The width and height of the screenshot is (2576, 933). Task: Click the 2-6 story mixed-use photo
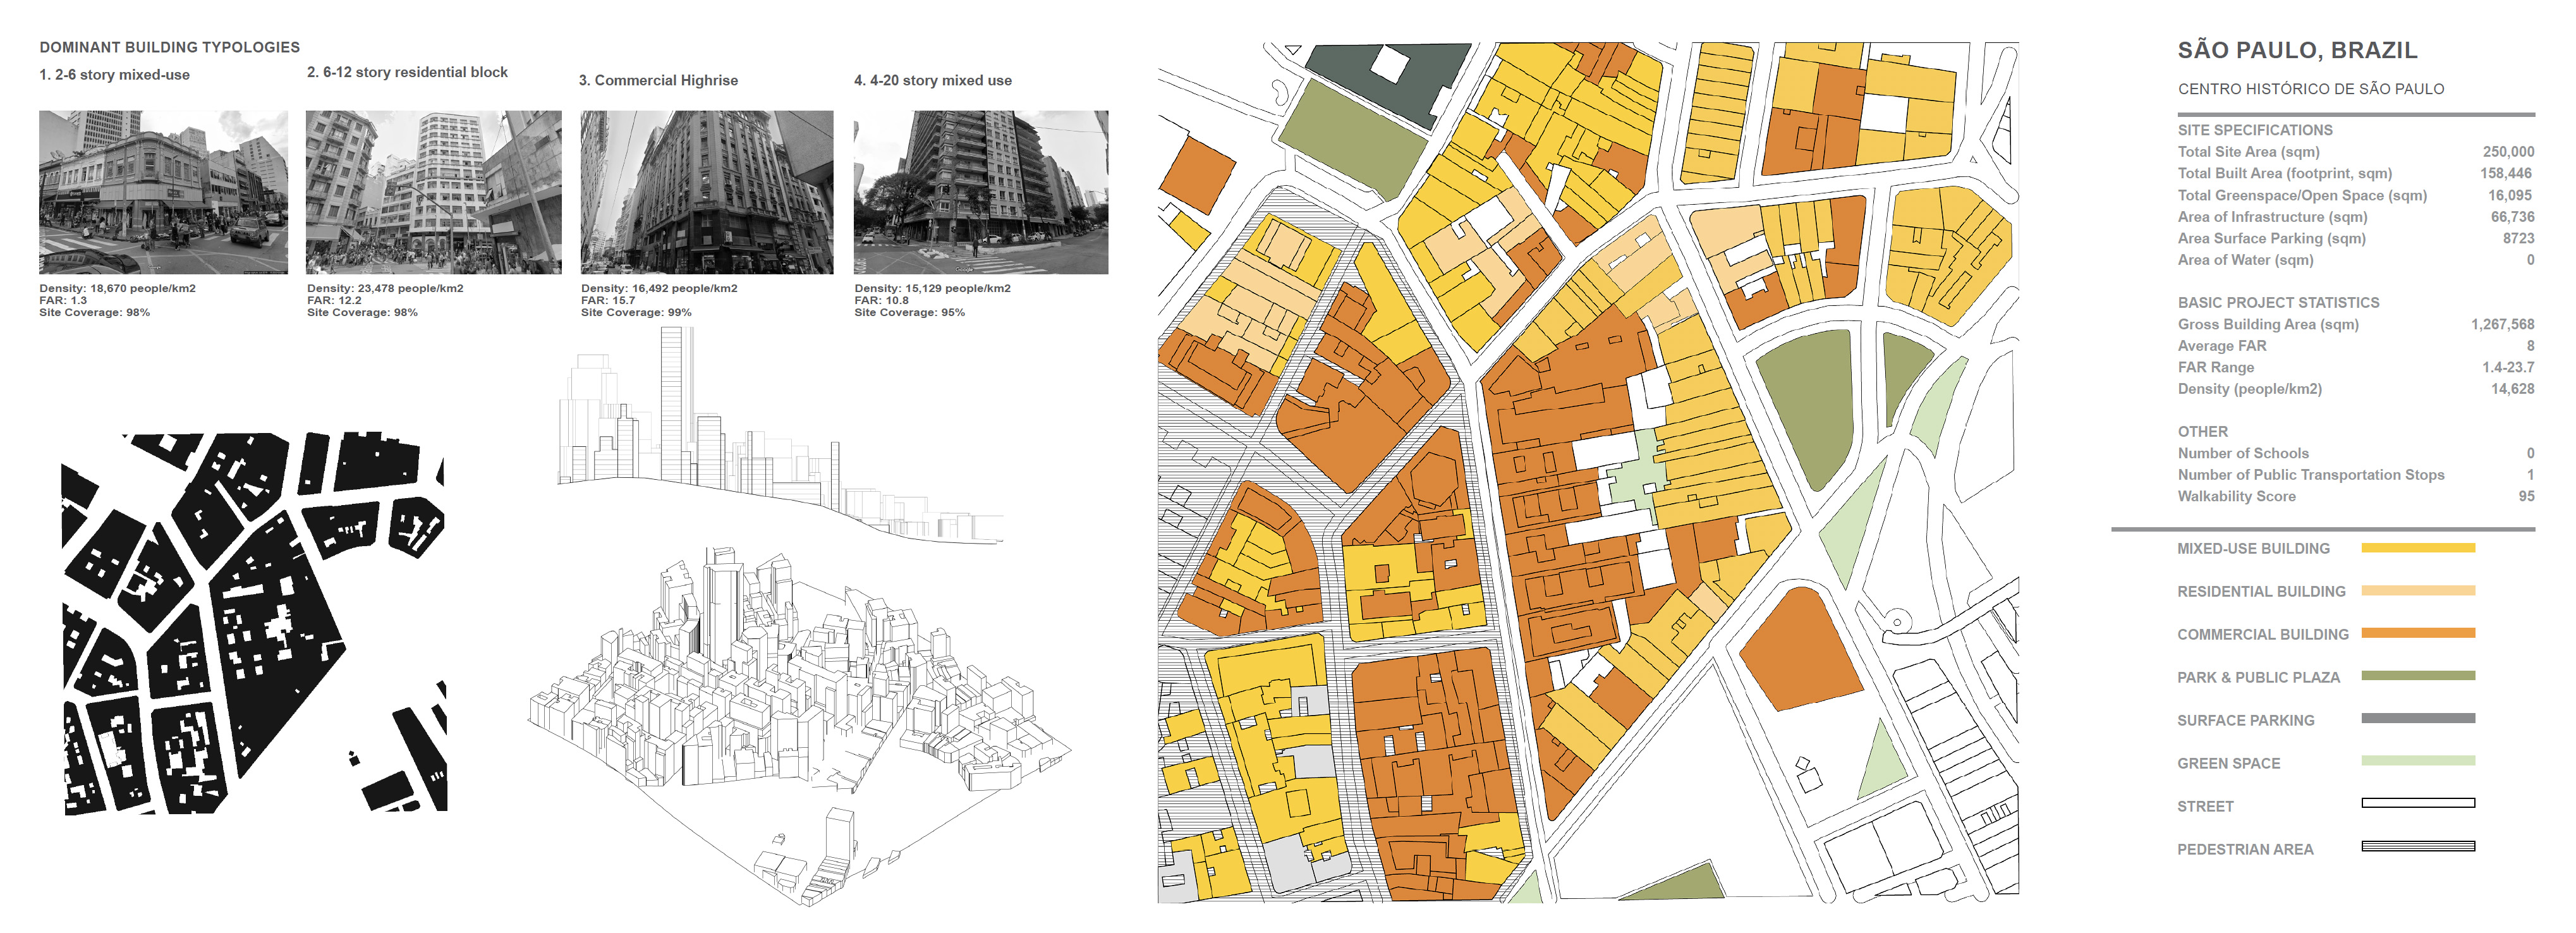tap(163, 192)
